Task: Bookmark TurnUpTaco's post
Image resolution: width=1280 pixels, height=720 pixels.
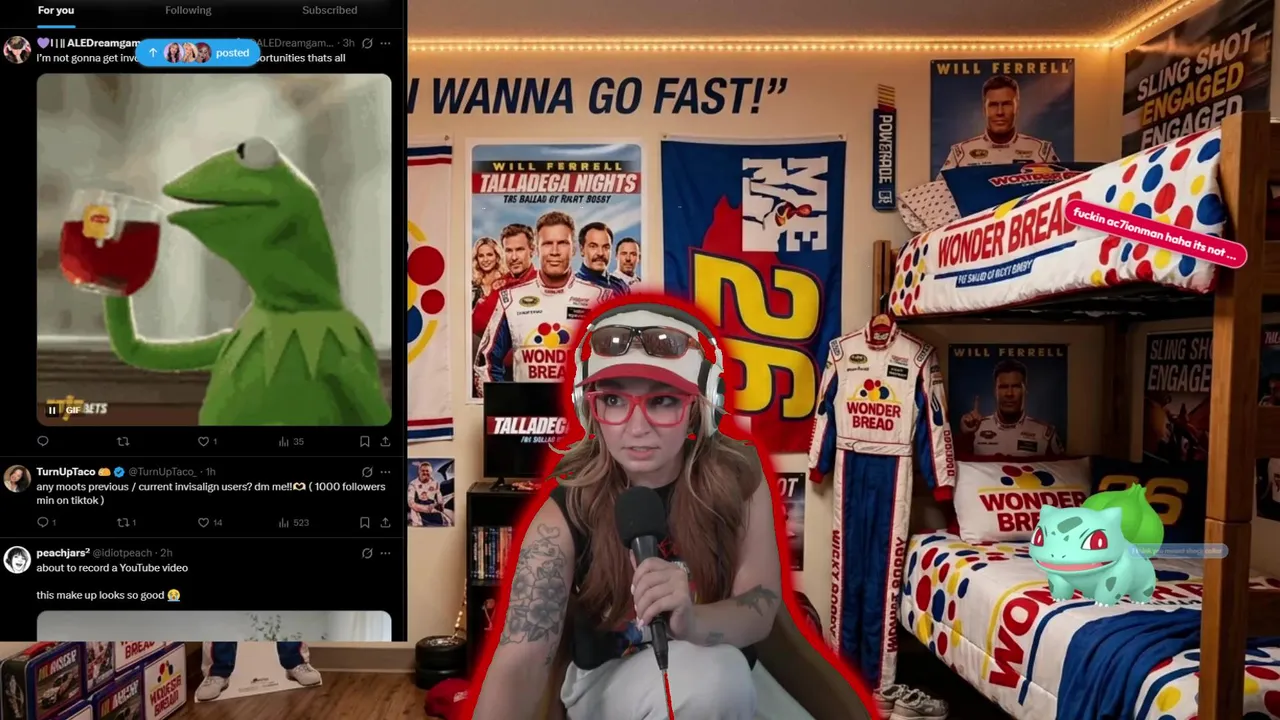Action: point(364,522)
